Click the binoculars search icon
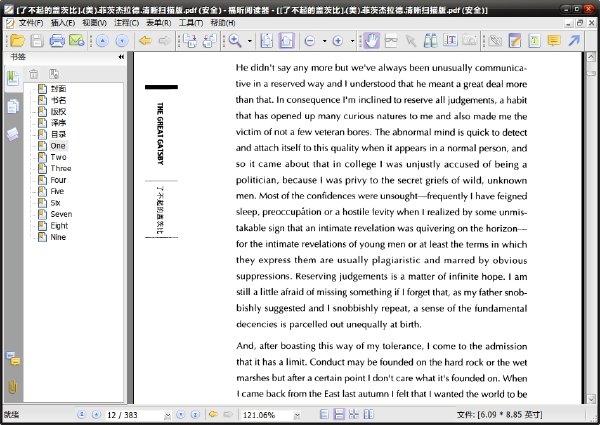 tap(430, 41)
